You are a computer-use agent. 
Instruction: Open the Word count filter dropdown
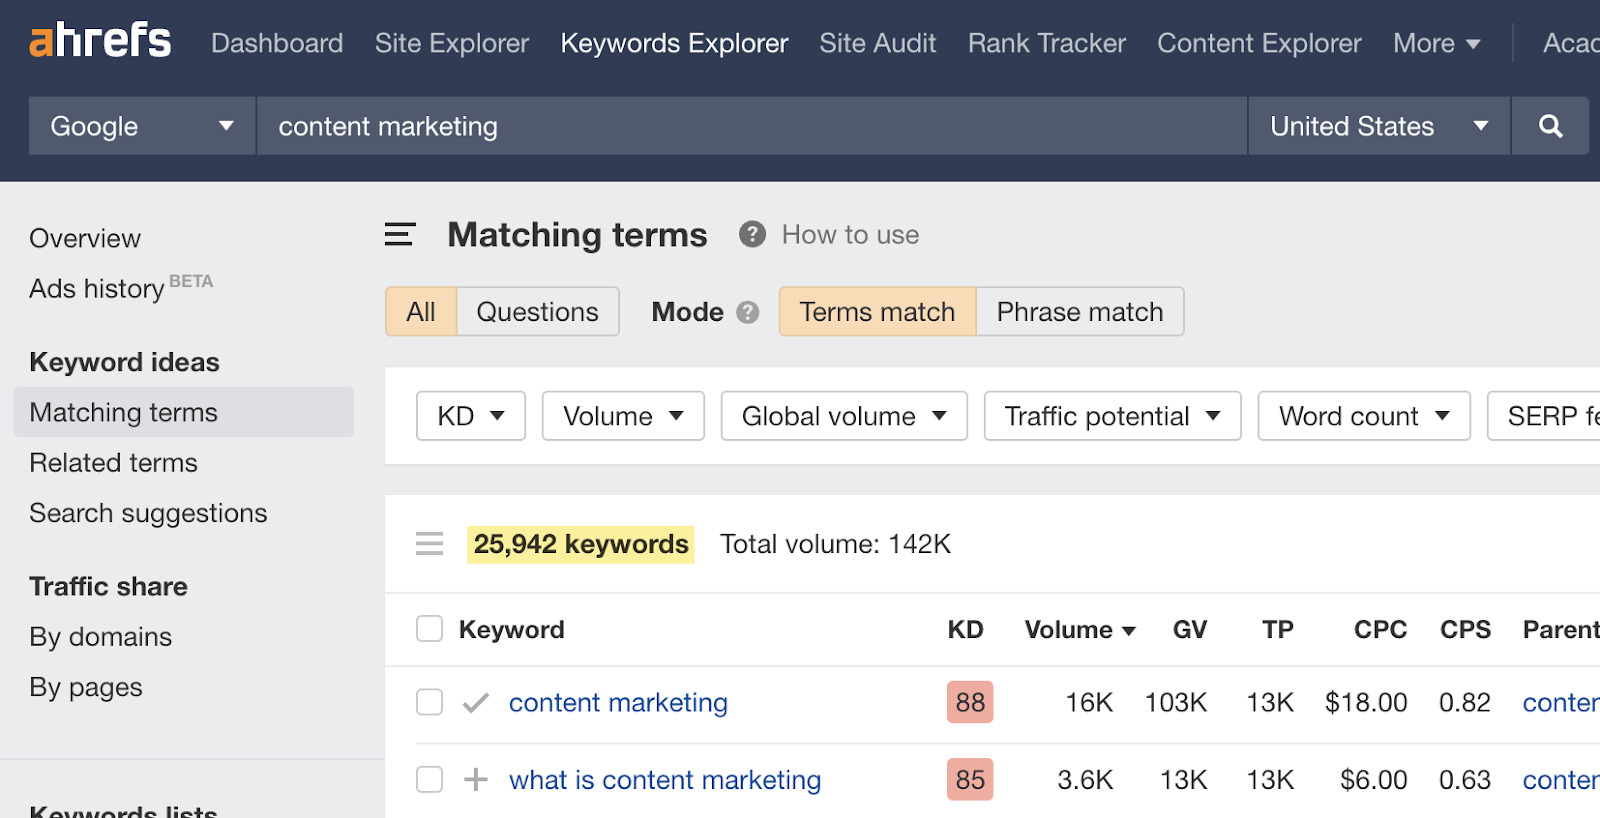pyautogui.click(x=1364, y=416)
